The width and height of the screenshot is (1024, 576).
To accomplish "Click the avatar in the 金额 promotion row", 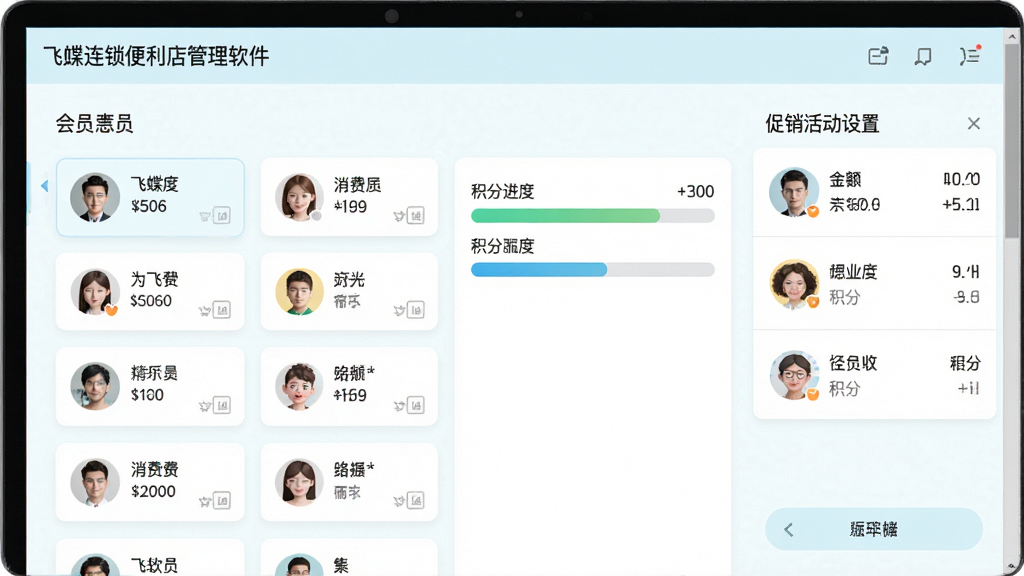I will tap(794, 192).
